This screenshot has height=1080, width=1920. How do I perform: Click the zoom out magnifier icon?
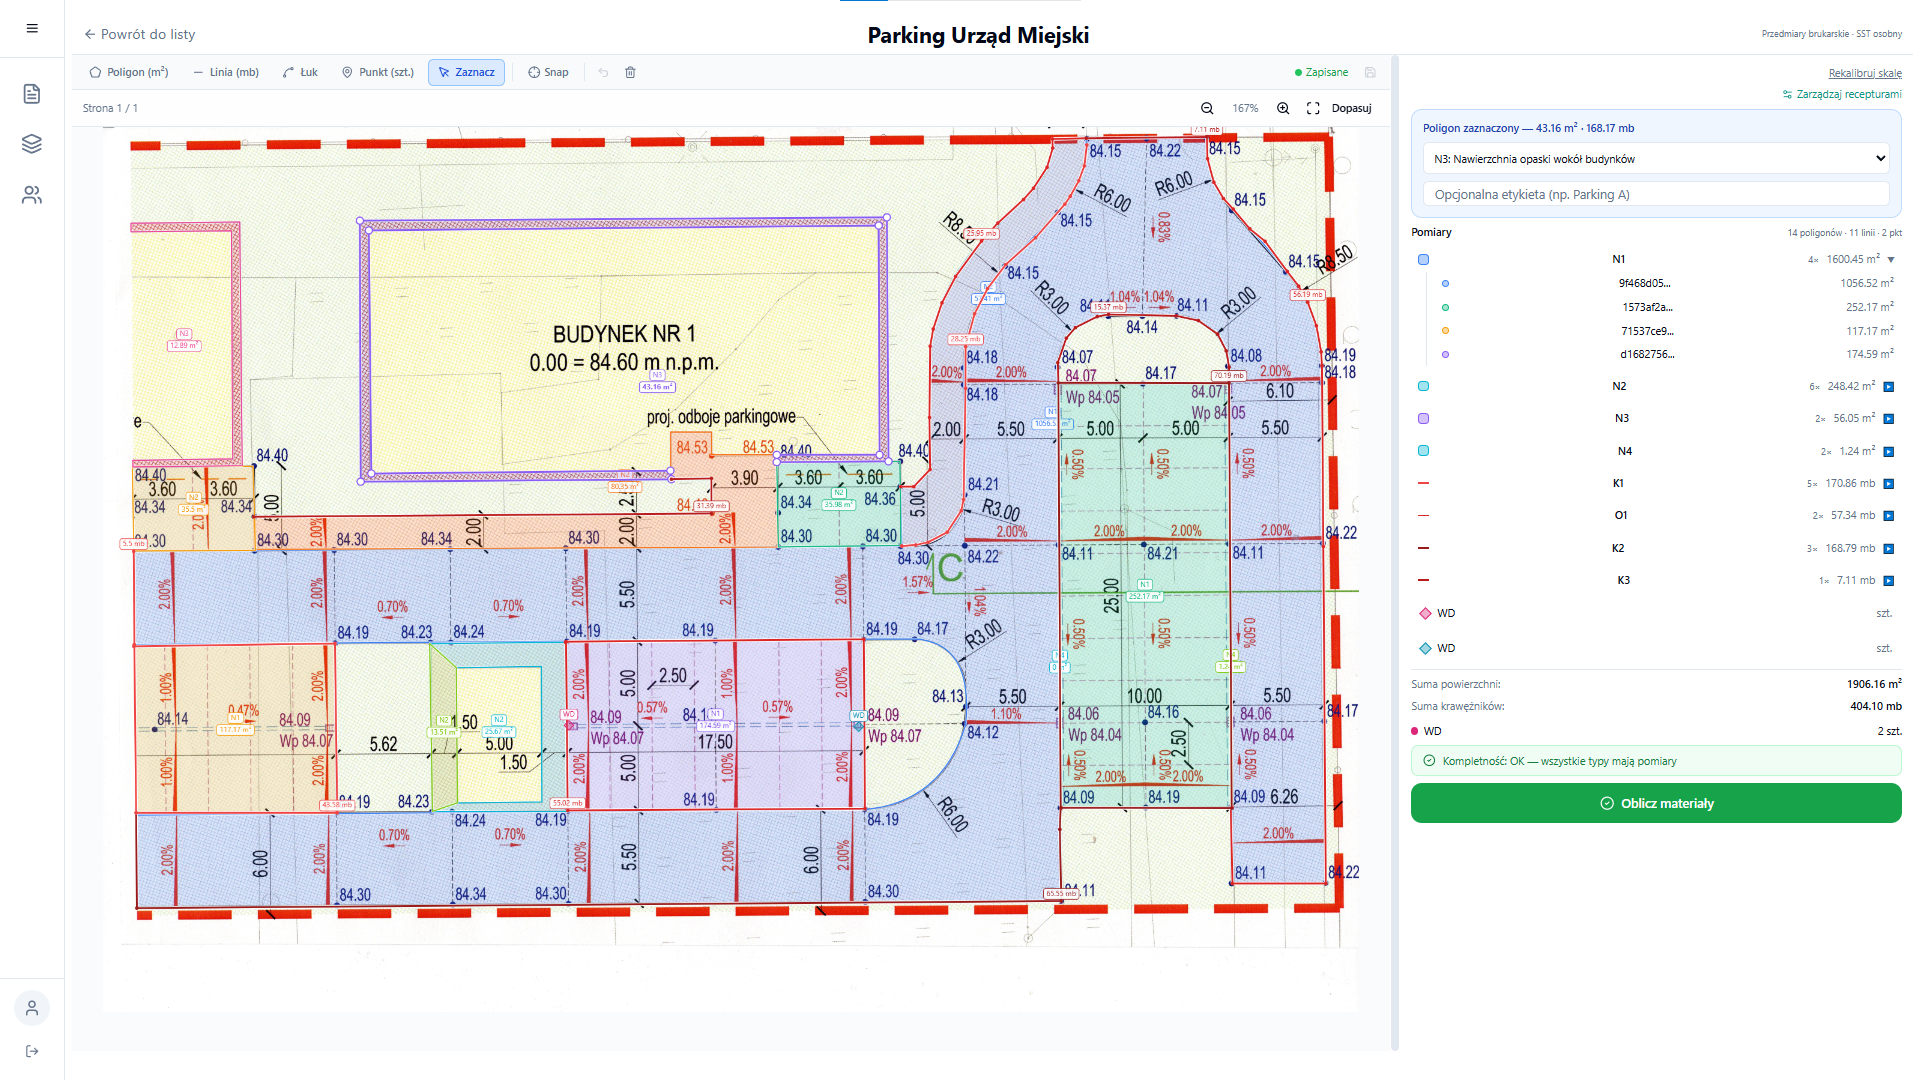[1207, 108]
